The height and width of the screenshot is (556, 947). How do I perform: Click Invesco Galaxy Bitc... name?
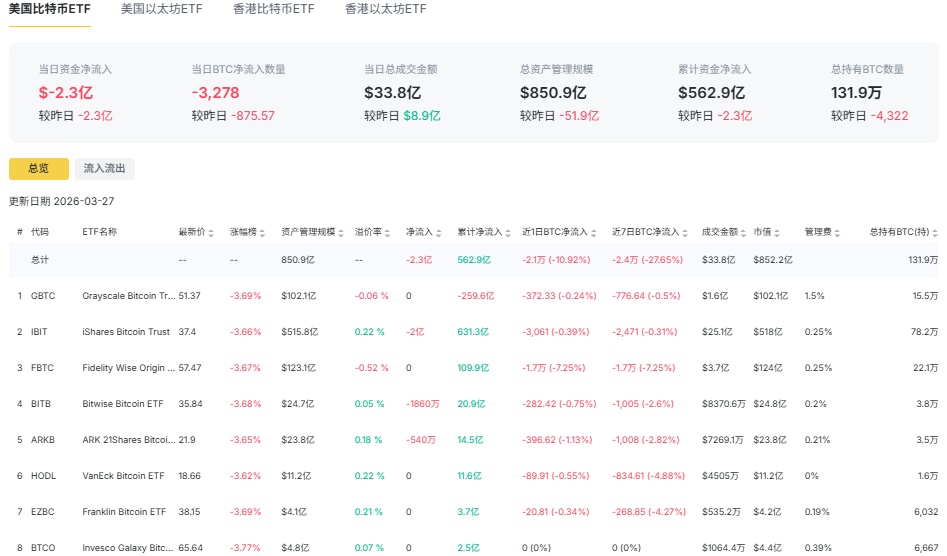(x=127, y=548)
